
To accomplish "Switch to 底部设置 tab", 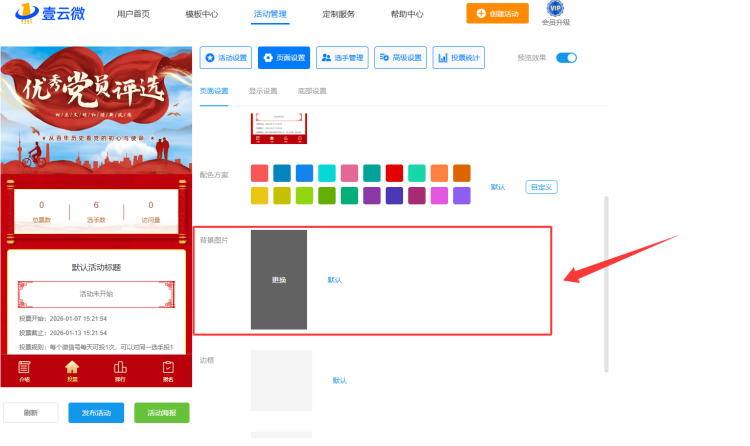I will point(313,91).
